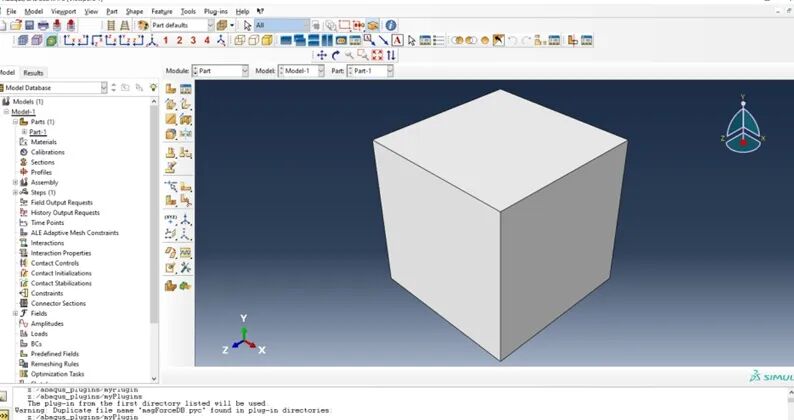Image resolution: width=794 pixels, height=420 pixels.
Task: Open the Plug-ins menu
Action: click(x=215, y=11)
